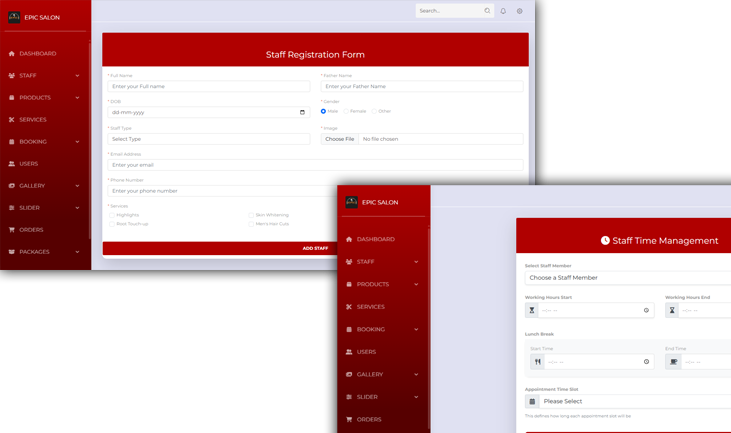This screenshot has height=433, width=731.
Task: Click the Add Staff button
Action: pos(315,248)
